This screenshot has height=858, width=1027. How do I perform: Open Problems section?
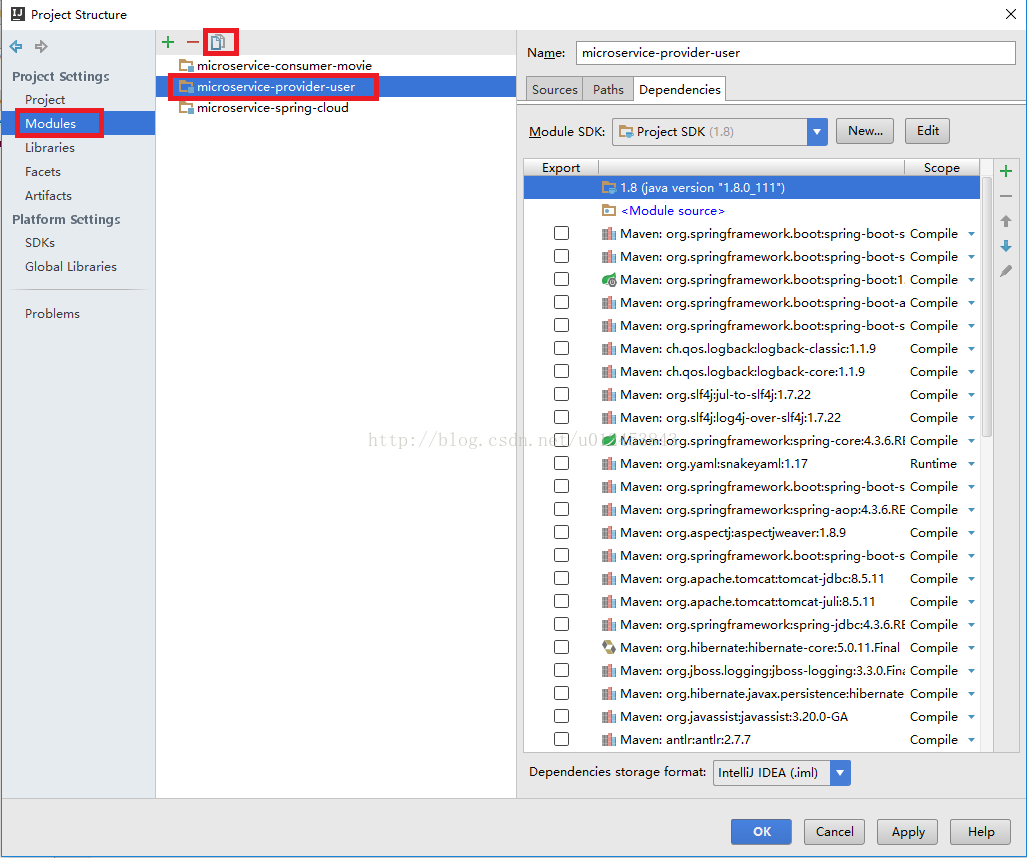tap(52, 314)
